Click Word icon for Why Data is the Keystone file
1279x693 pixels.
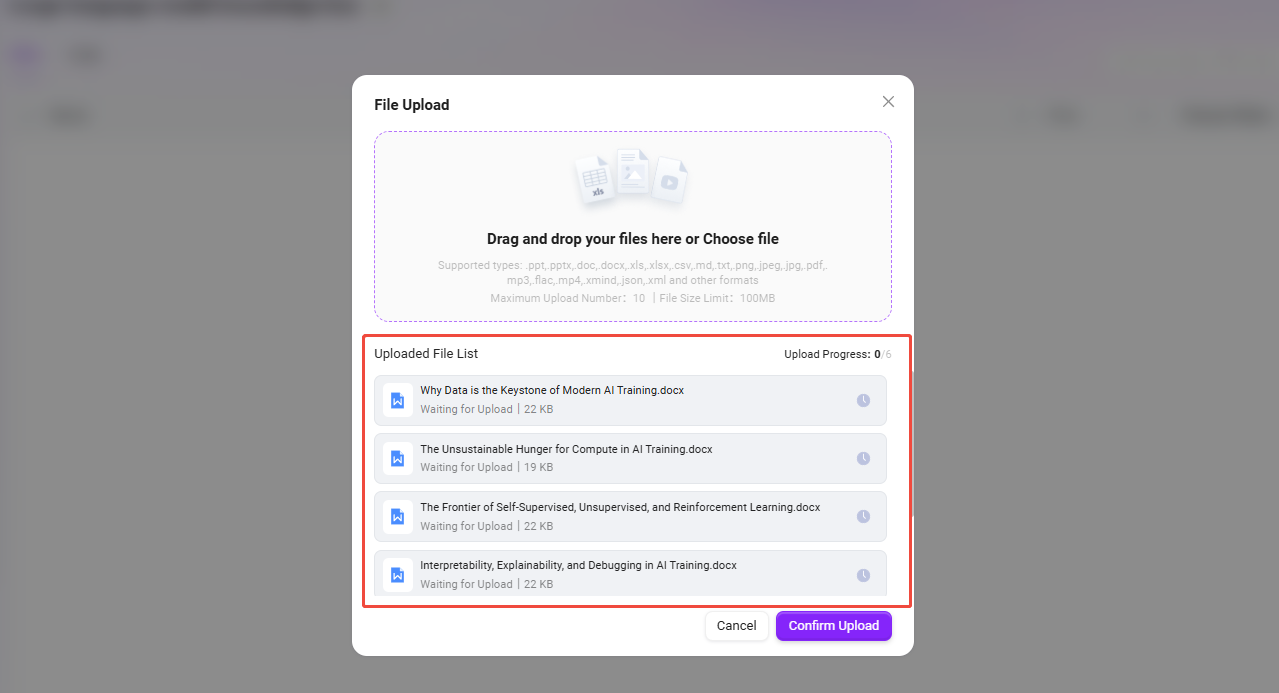click(397, 400)
